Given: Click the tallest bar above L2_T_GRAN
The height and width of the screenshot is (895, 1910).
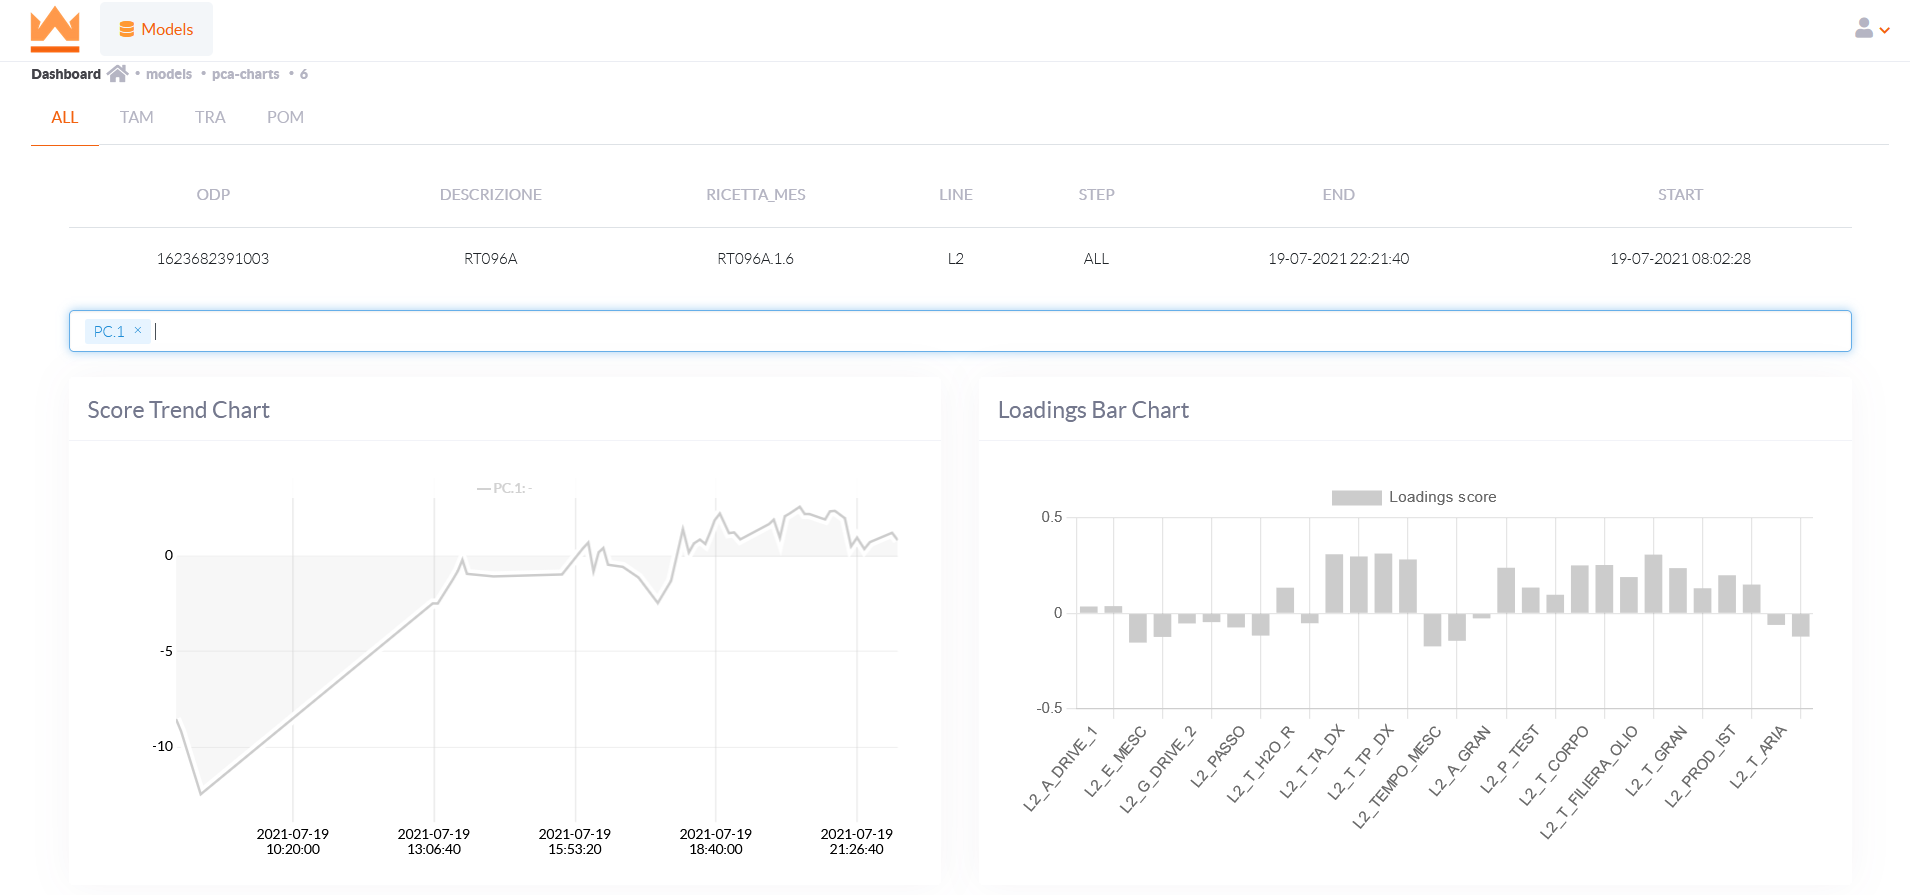Looking at the screenshot, I should (x=1653, y=584).
